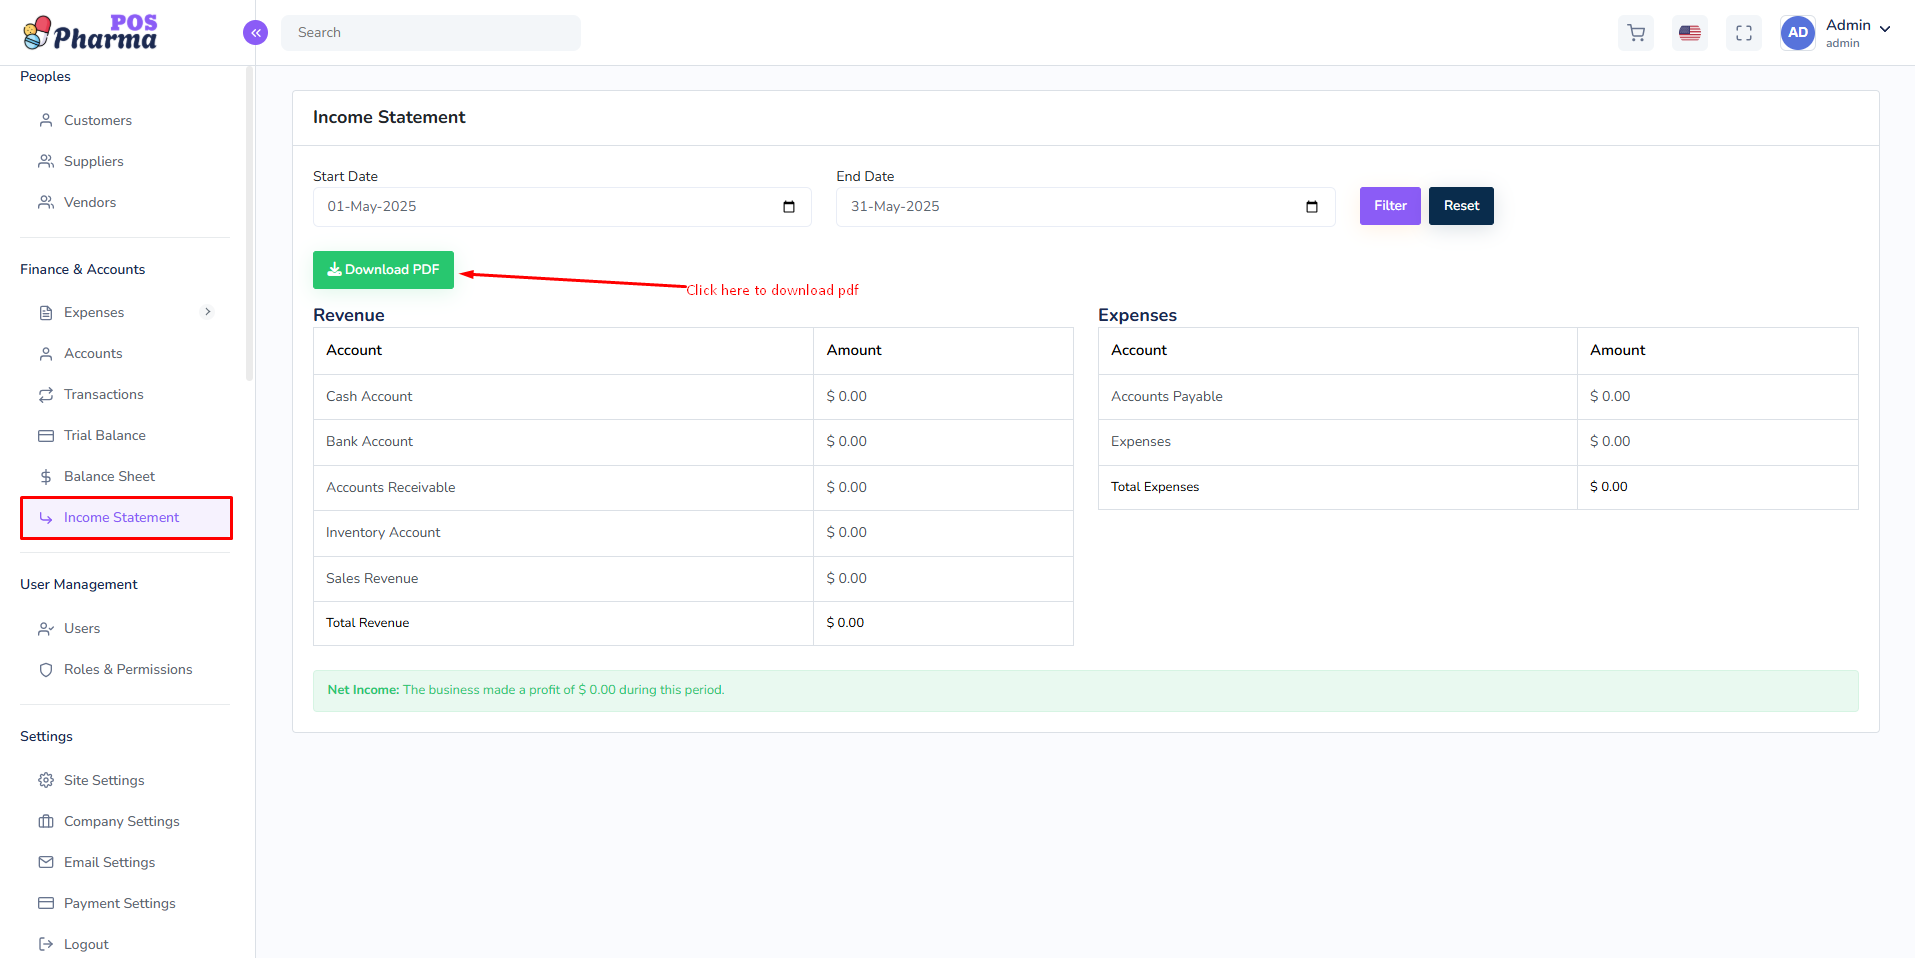Collapse sidebar with the purple chevron button
1915x958 pixels.
256,33
